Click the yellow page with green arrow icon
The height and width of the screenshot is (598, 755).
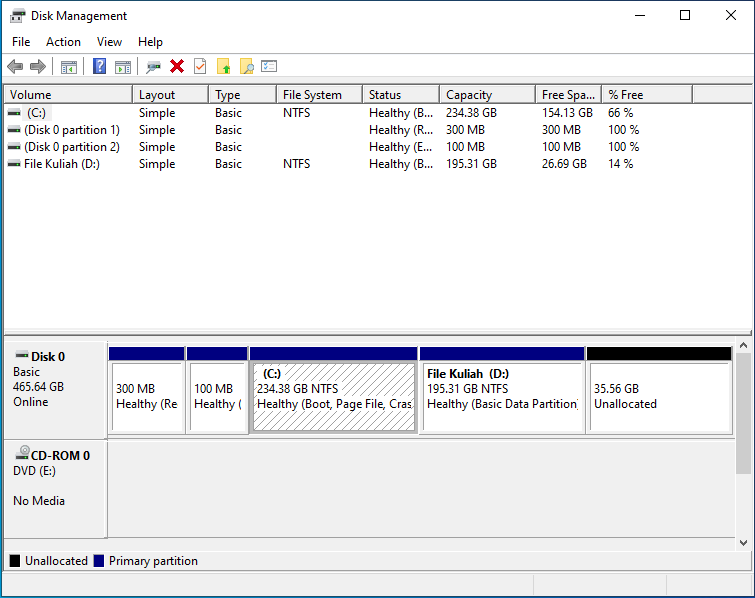[x=224, y=67]
